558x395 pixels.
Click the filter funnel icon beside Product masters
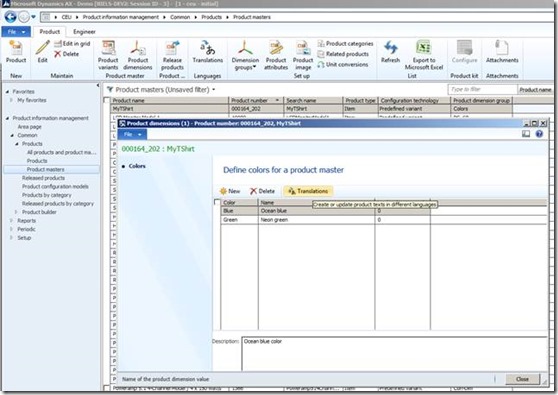(x=110, y=89)
